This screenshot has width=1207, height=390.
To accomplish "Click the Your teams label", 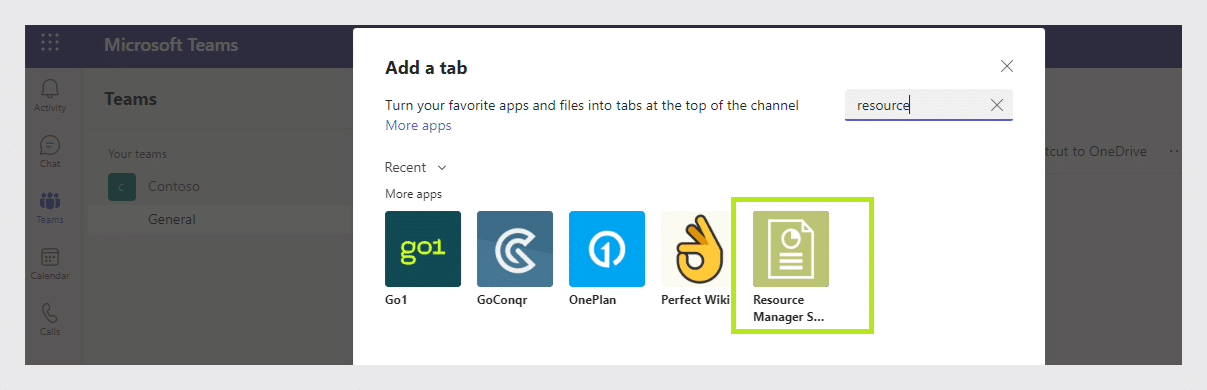I will pyautogui.click(x=137, y=154).
